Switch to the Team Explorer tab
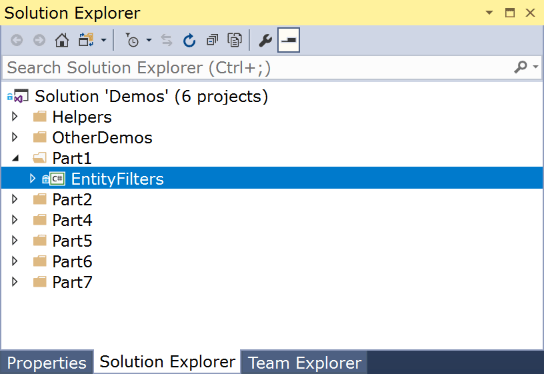 coord(305,363)
